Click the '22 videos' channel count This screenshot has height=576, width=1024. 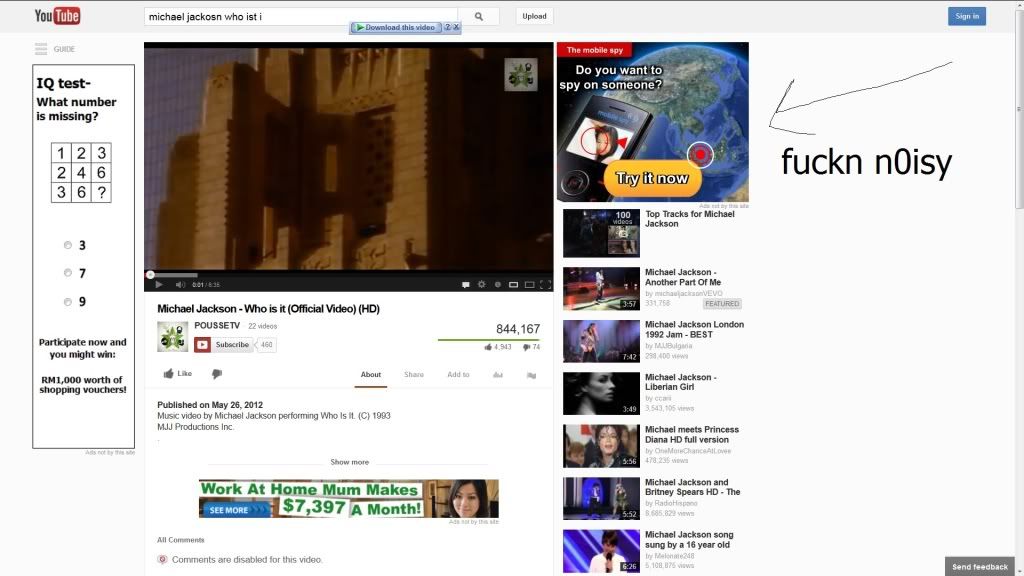click(x=263, y=326)
